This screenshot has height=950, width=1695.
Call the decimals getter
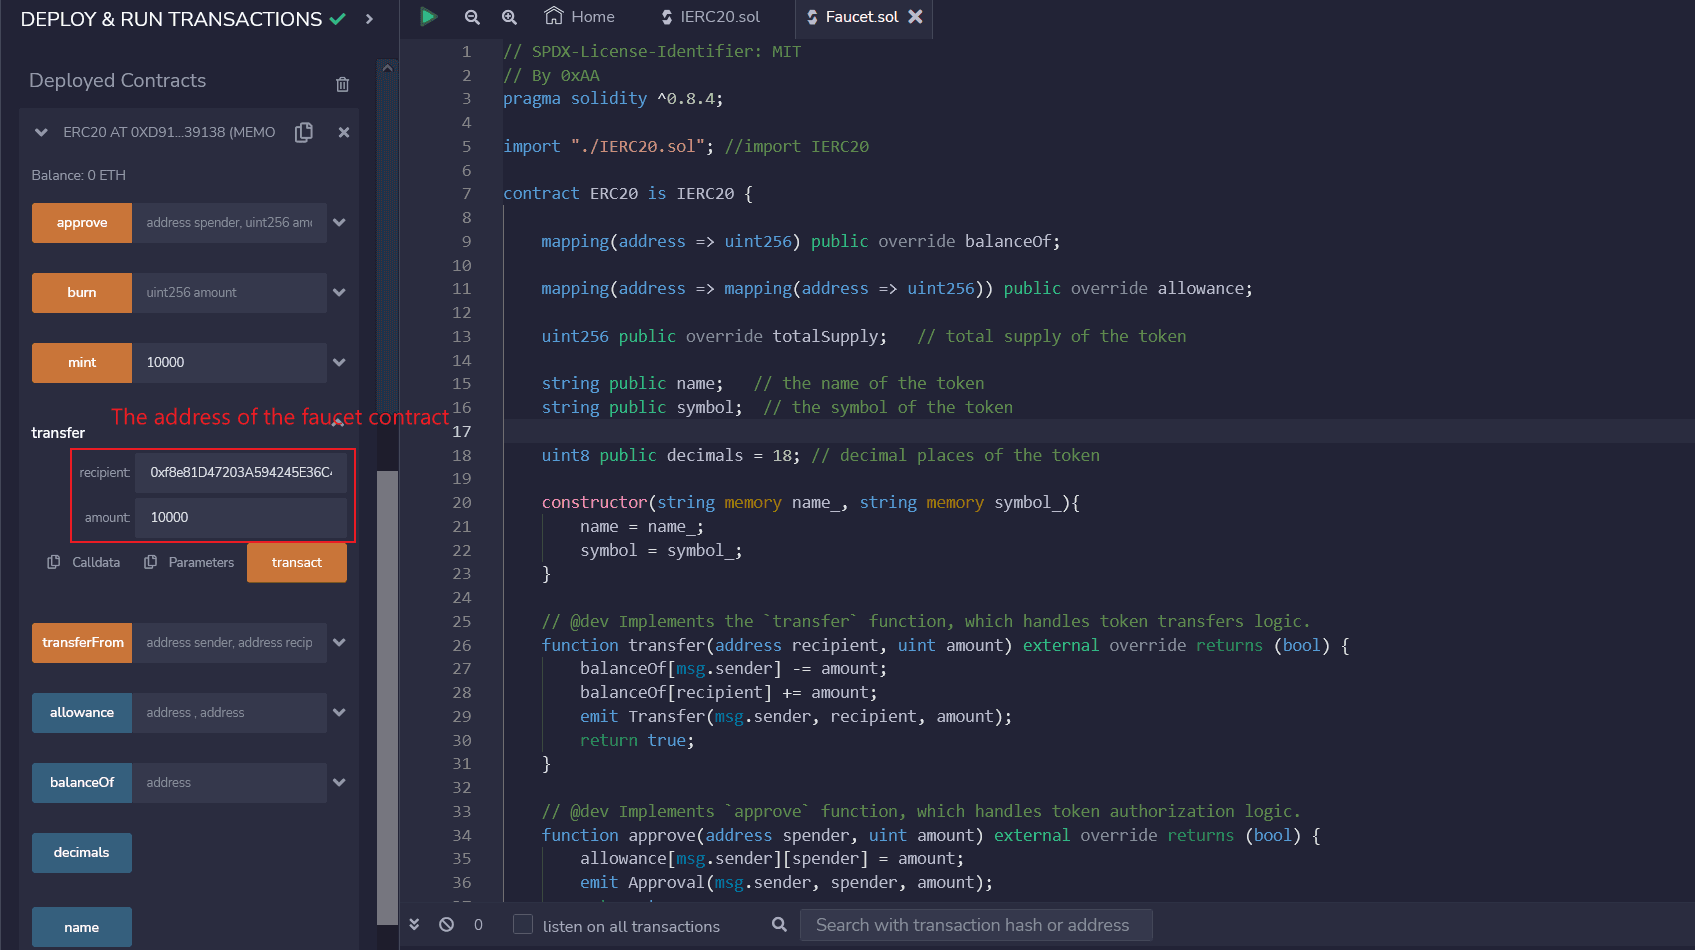(82, 853)
